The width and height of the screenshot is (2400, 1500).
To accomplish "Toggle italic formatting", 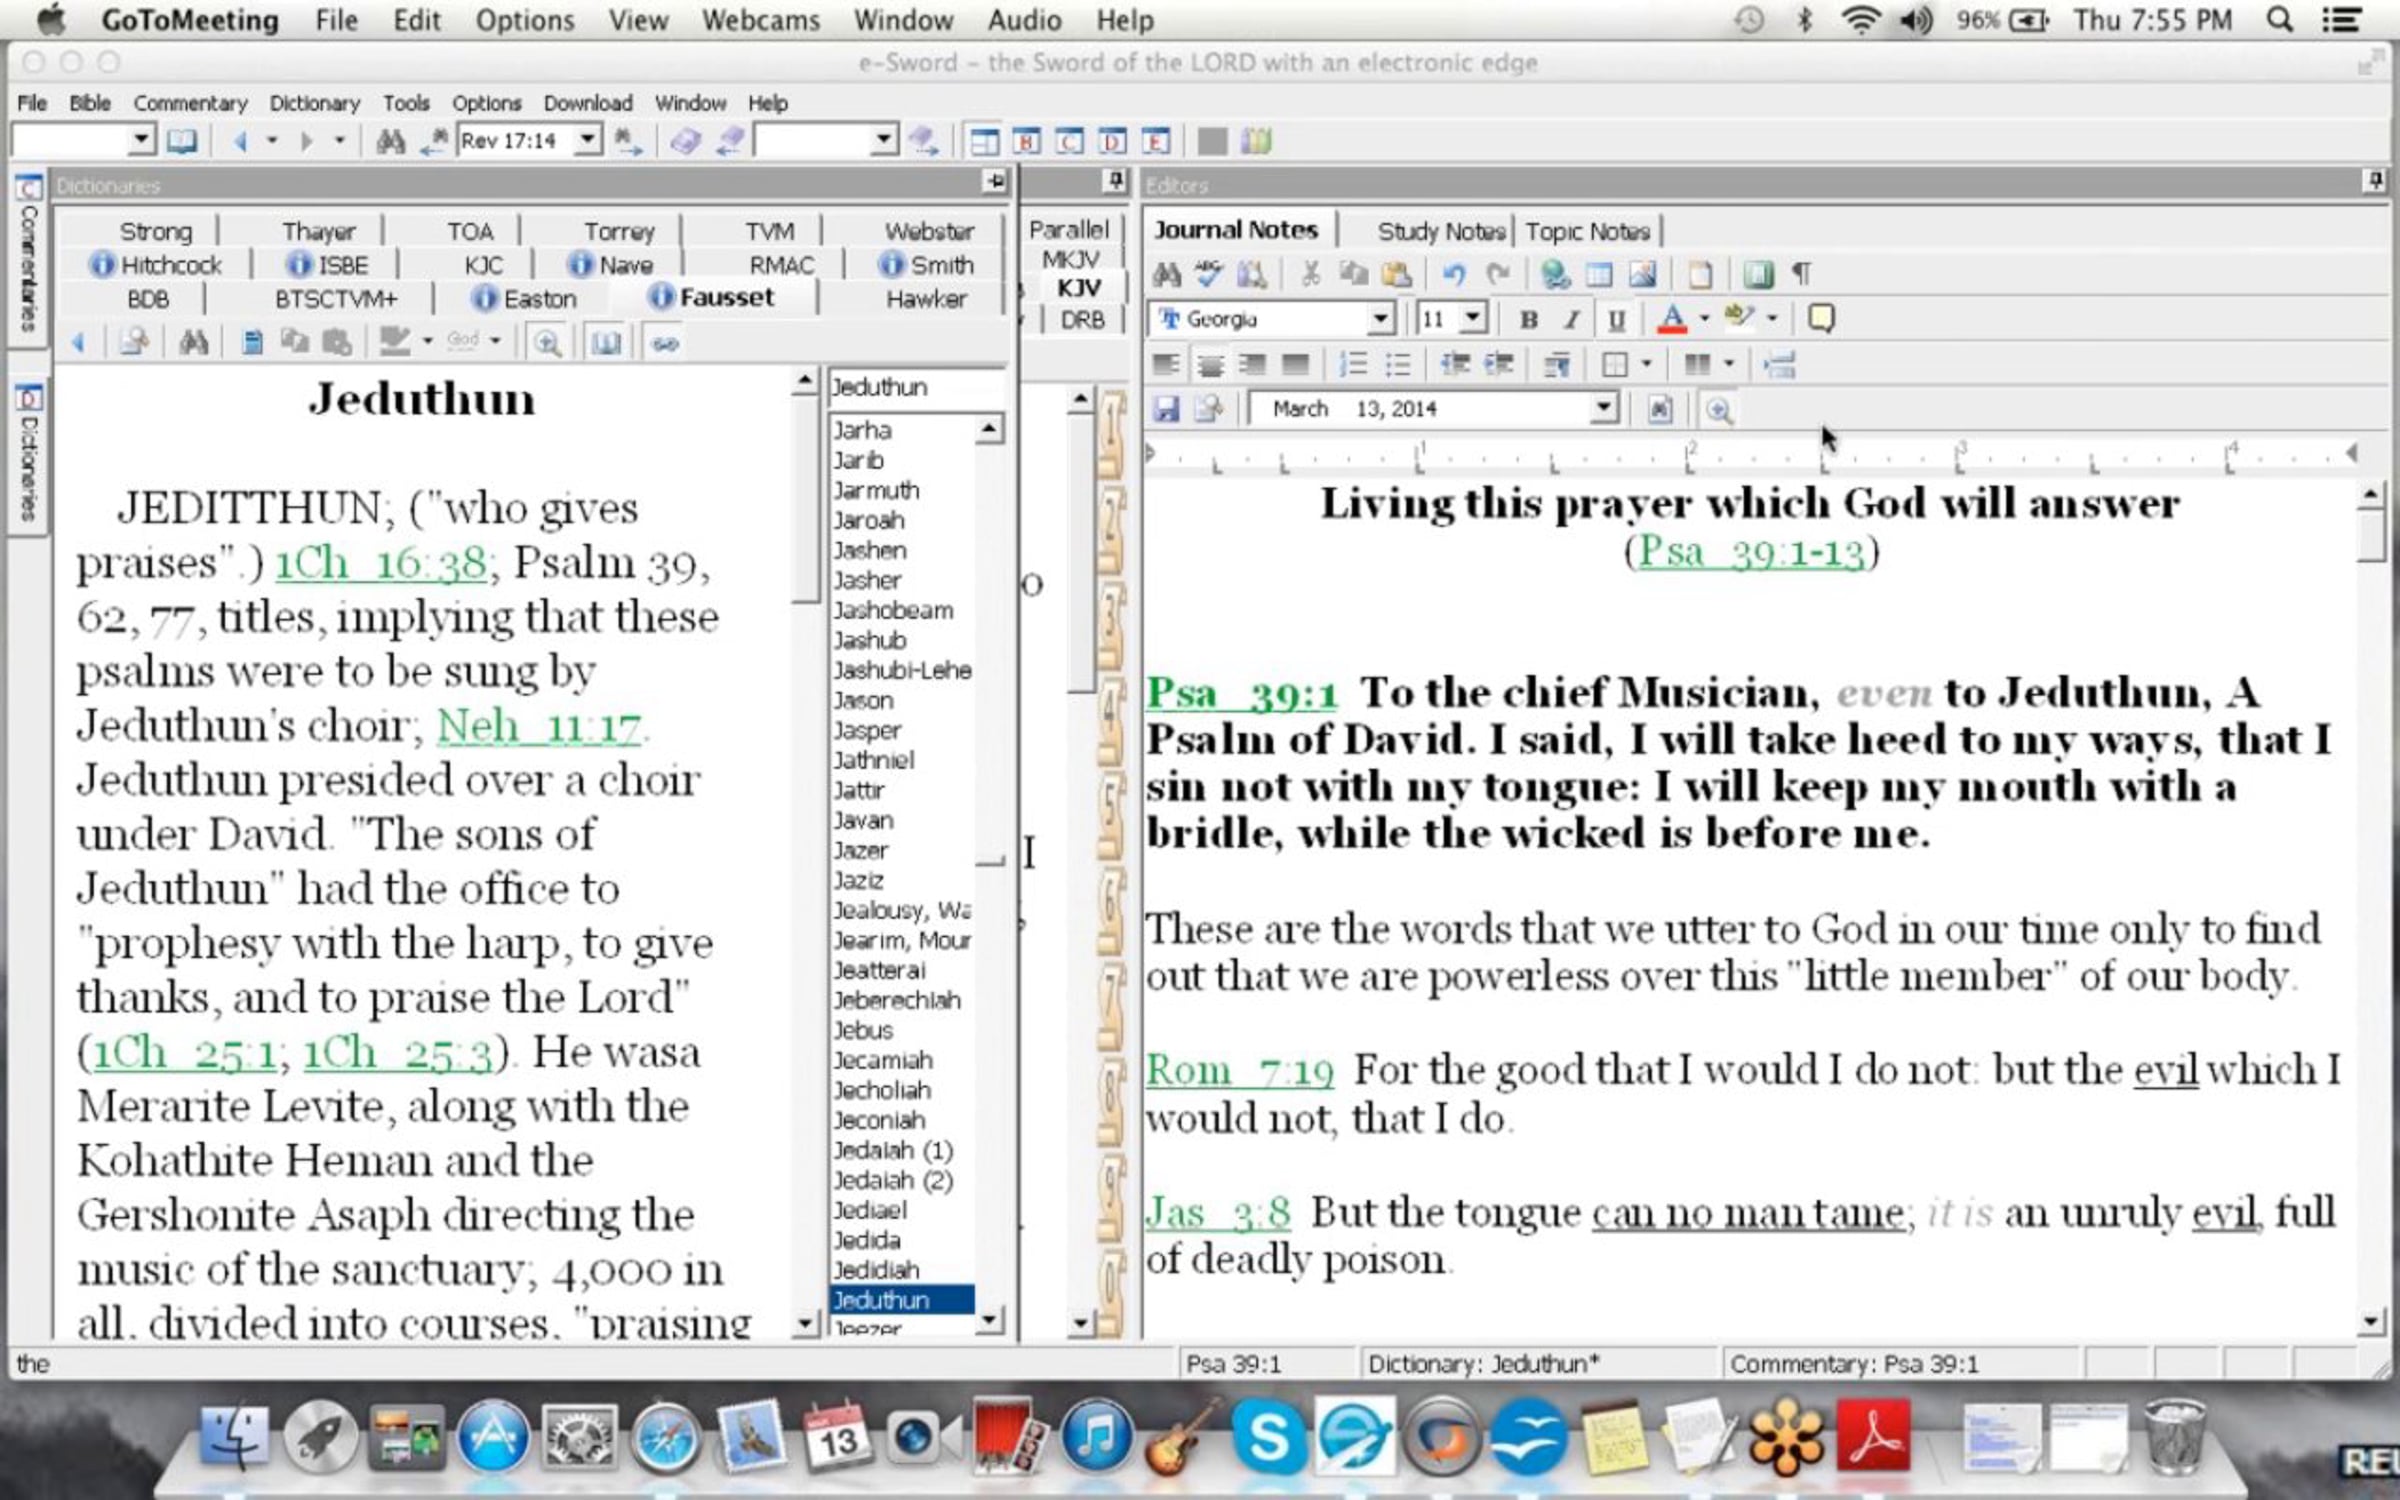I will tap(1572, 319).
